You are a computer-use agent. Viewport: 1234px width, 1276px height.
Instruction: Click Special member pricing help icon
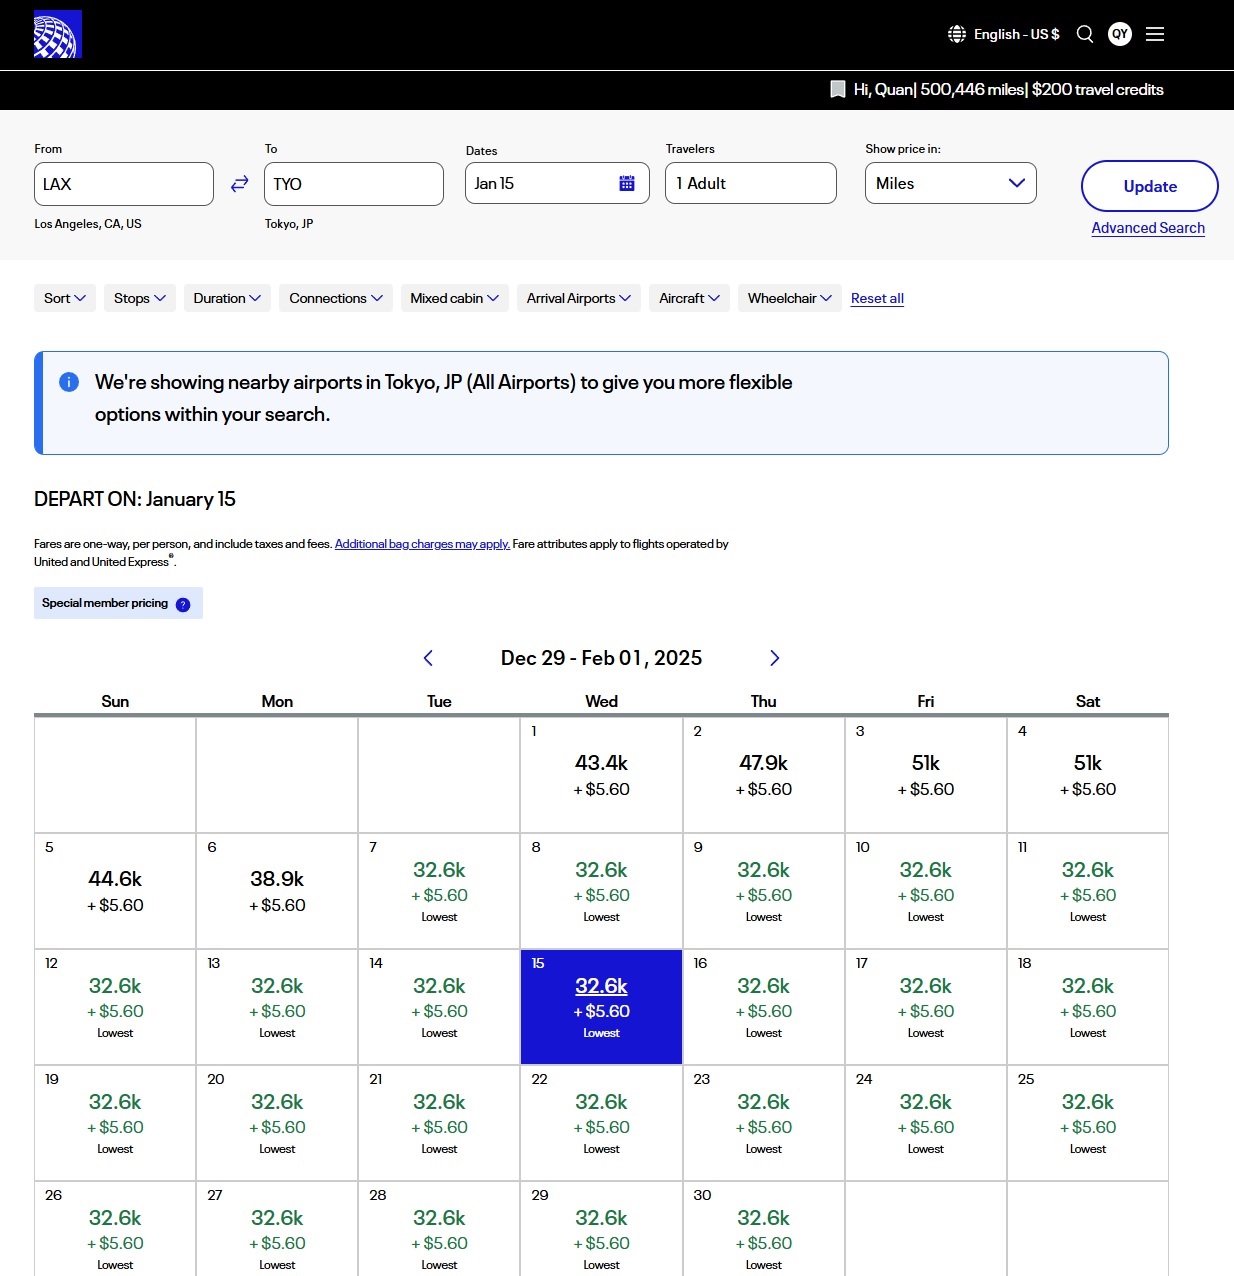183,604
